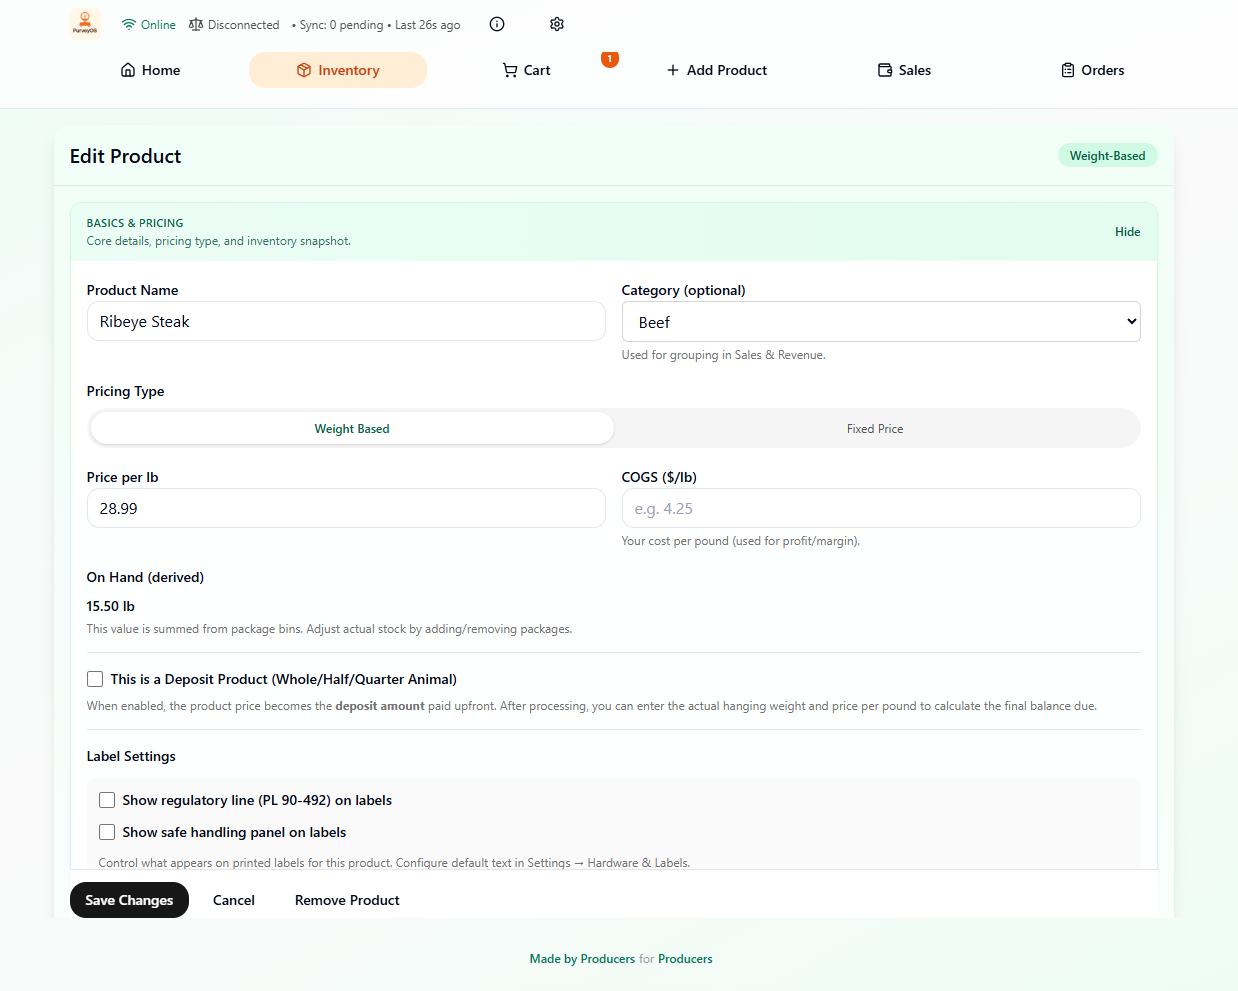The width and height of the screenshot is (1238, 991).
Task: Check Show regulatory line on labels
Action: [107, 800]
